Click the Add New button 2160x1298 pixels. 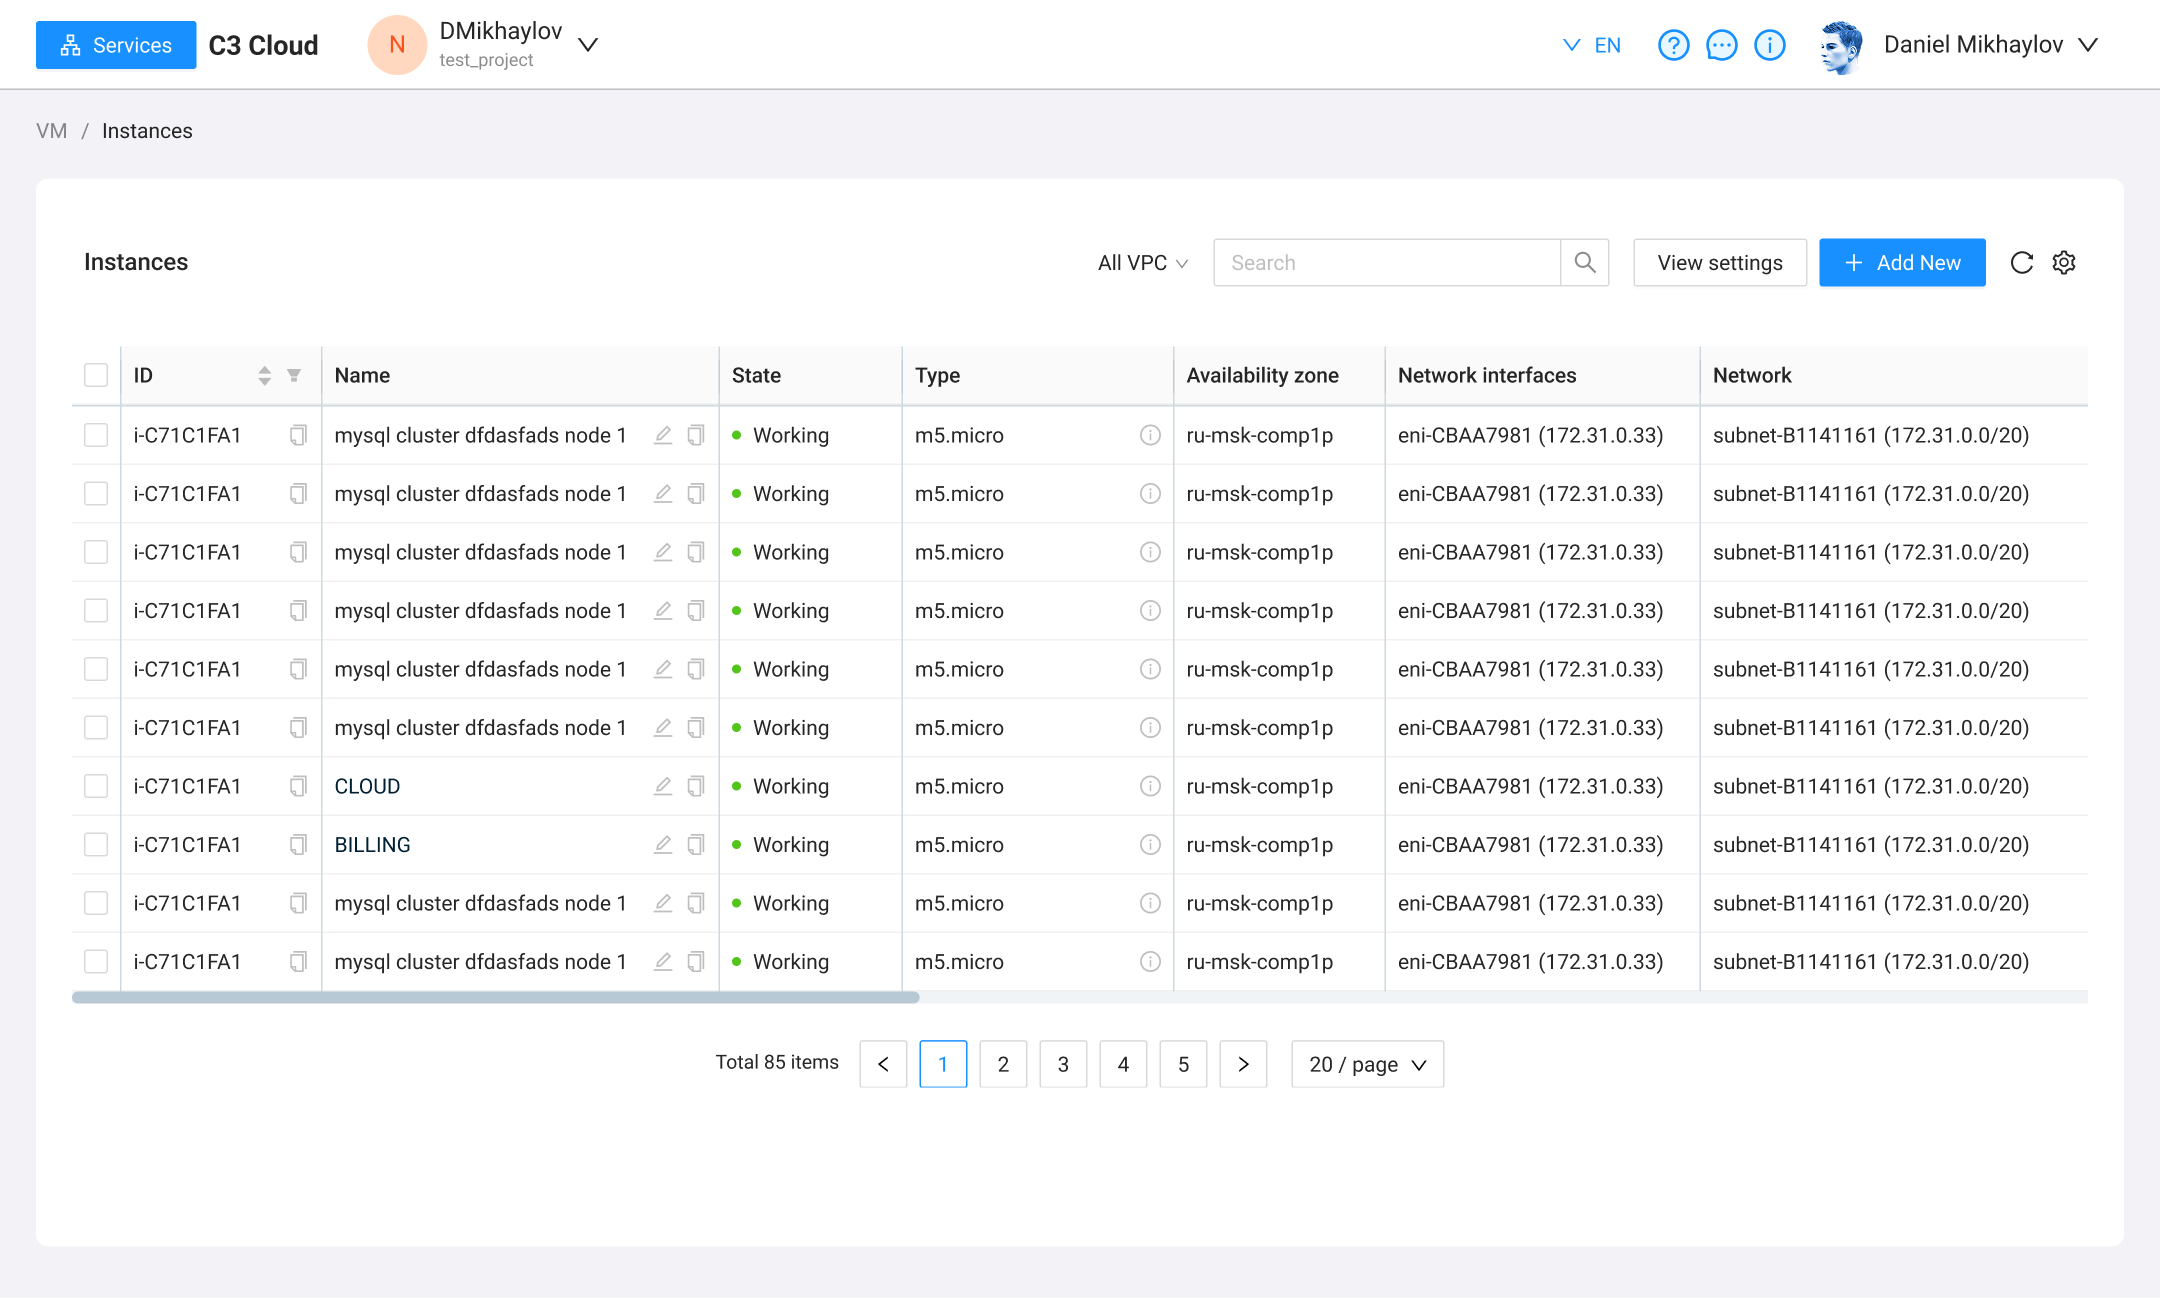pyautogui.click(x=1901, y=263)
